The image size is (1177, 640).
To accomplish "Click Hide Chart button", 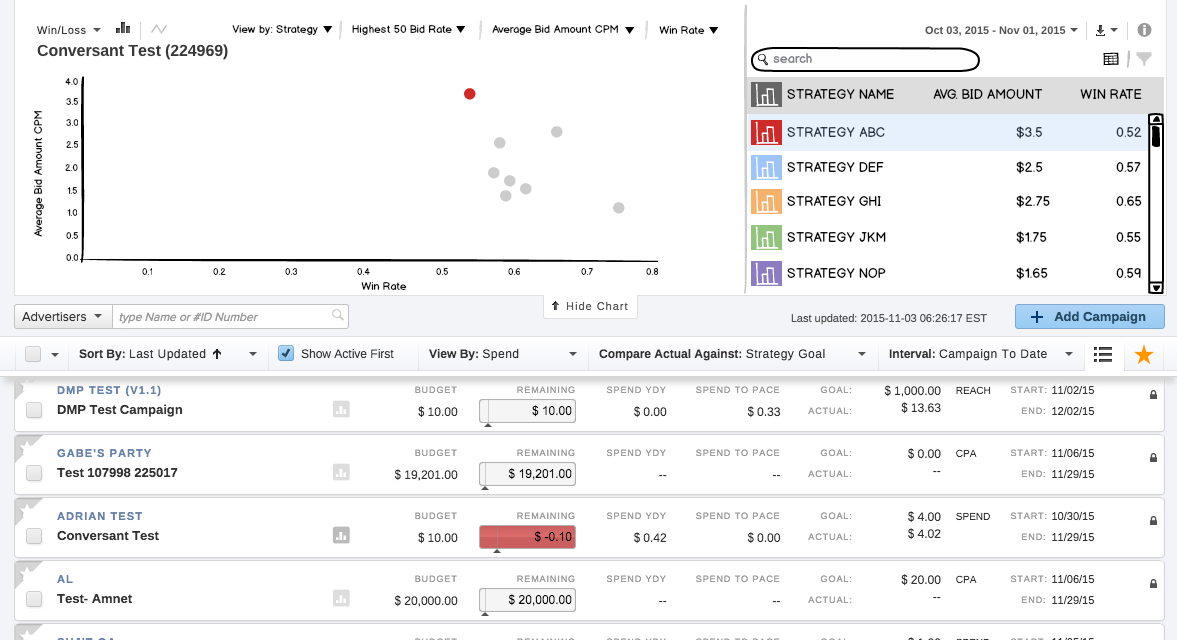I will coord(590,306).
